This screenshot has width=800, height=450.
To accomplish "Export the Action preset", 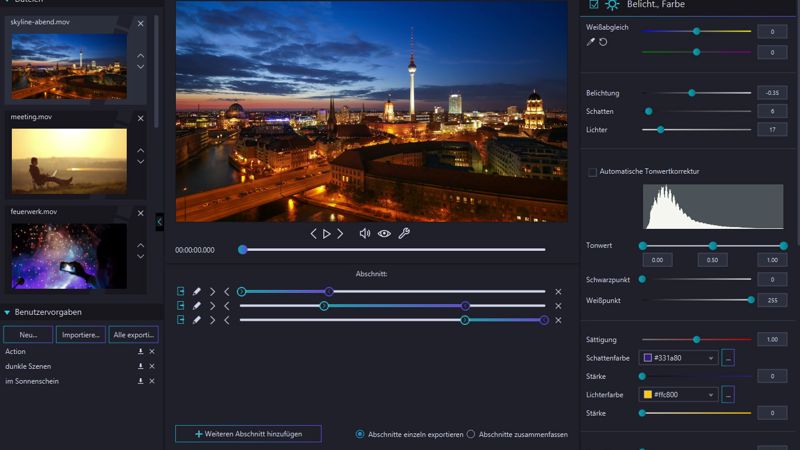I will [140, 352].
